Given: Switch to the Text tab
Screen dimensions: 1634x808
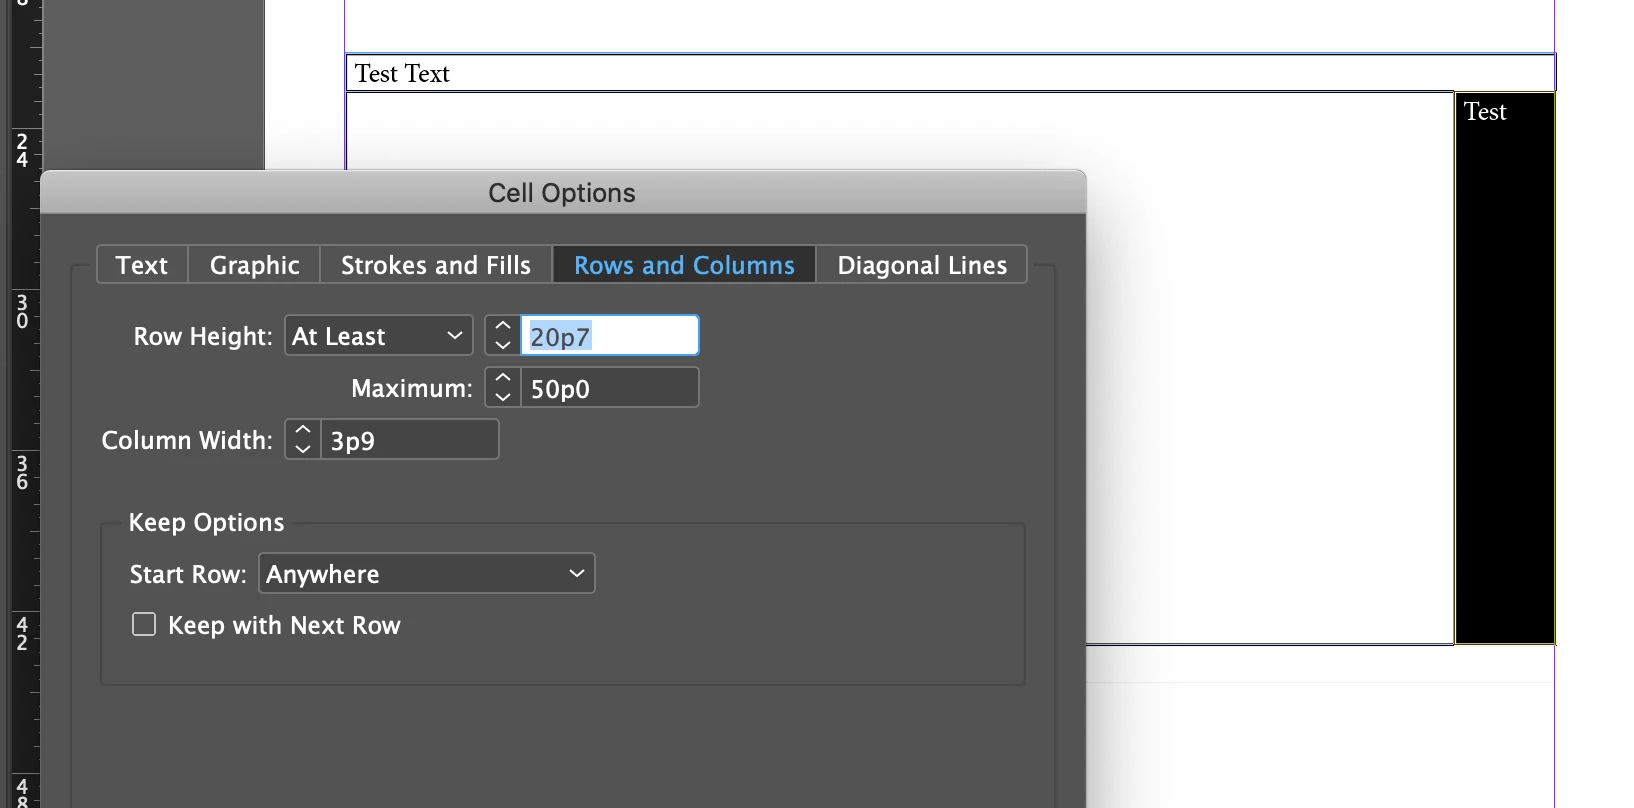Looking at the screenshot, I should pos(142,265).
